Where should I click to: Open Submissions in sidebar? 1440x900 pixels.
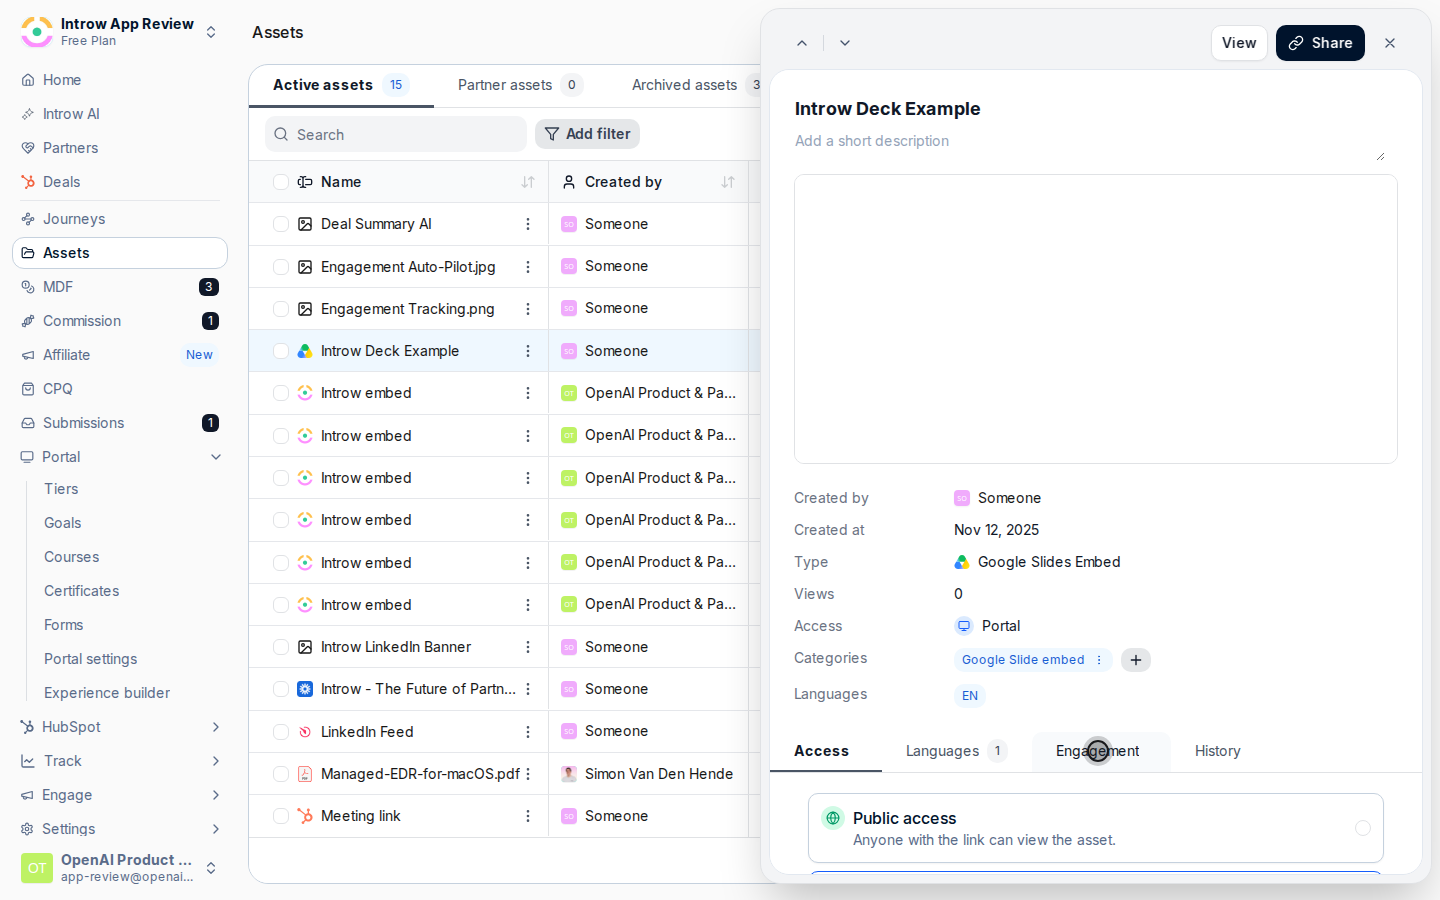(120, 423)
